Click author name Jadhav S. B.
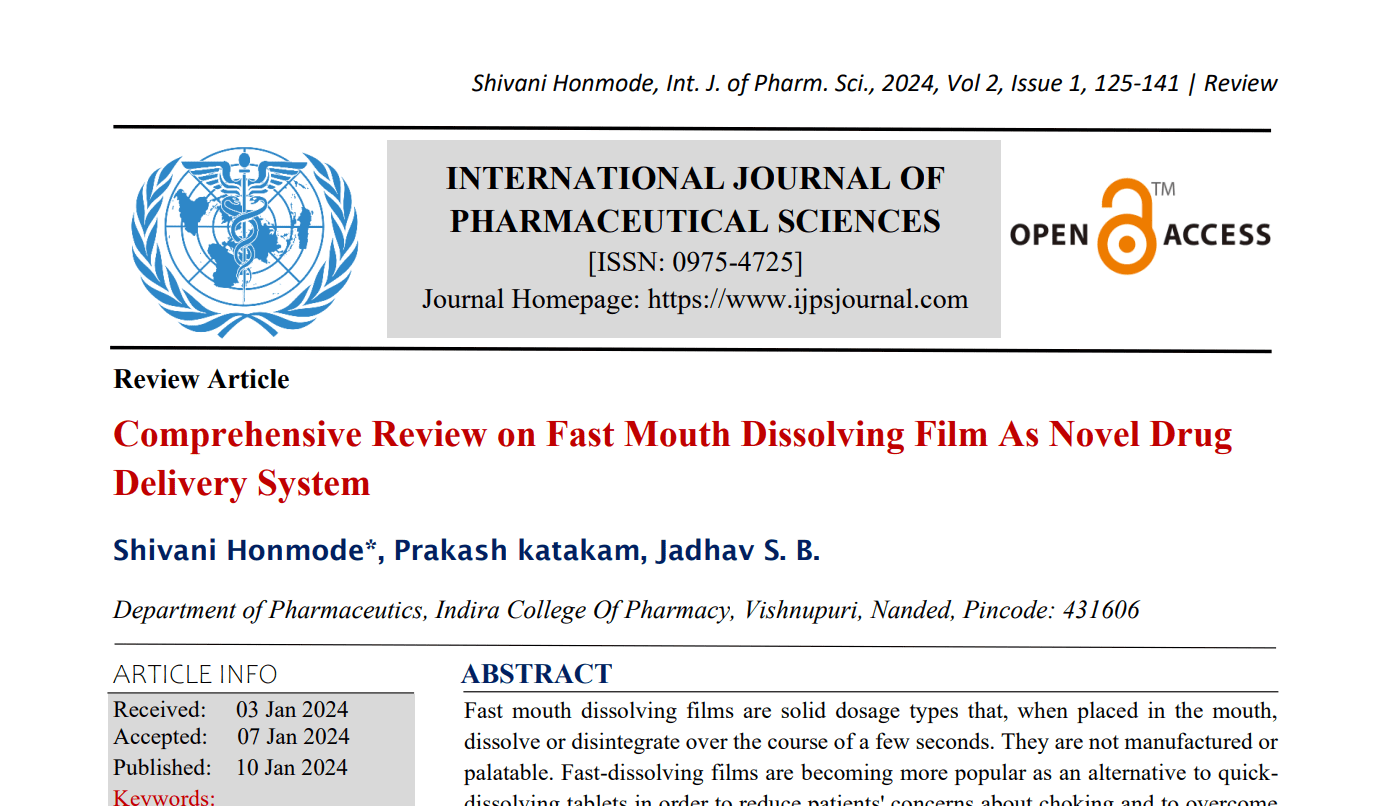 pos(738,551)
